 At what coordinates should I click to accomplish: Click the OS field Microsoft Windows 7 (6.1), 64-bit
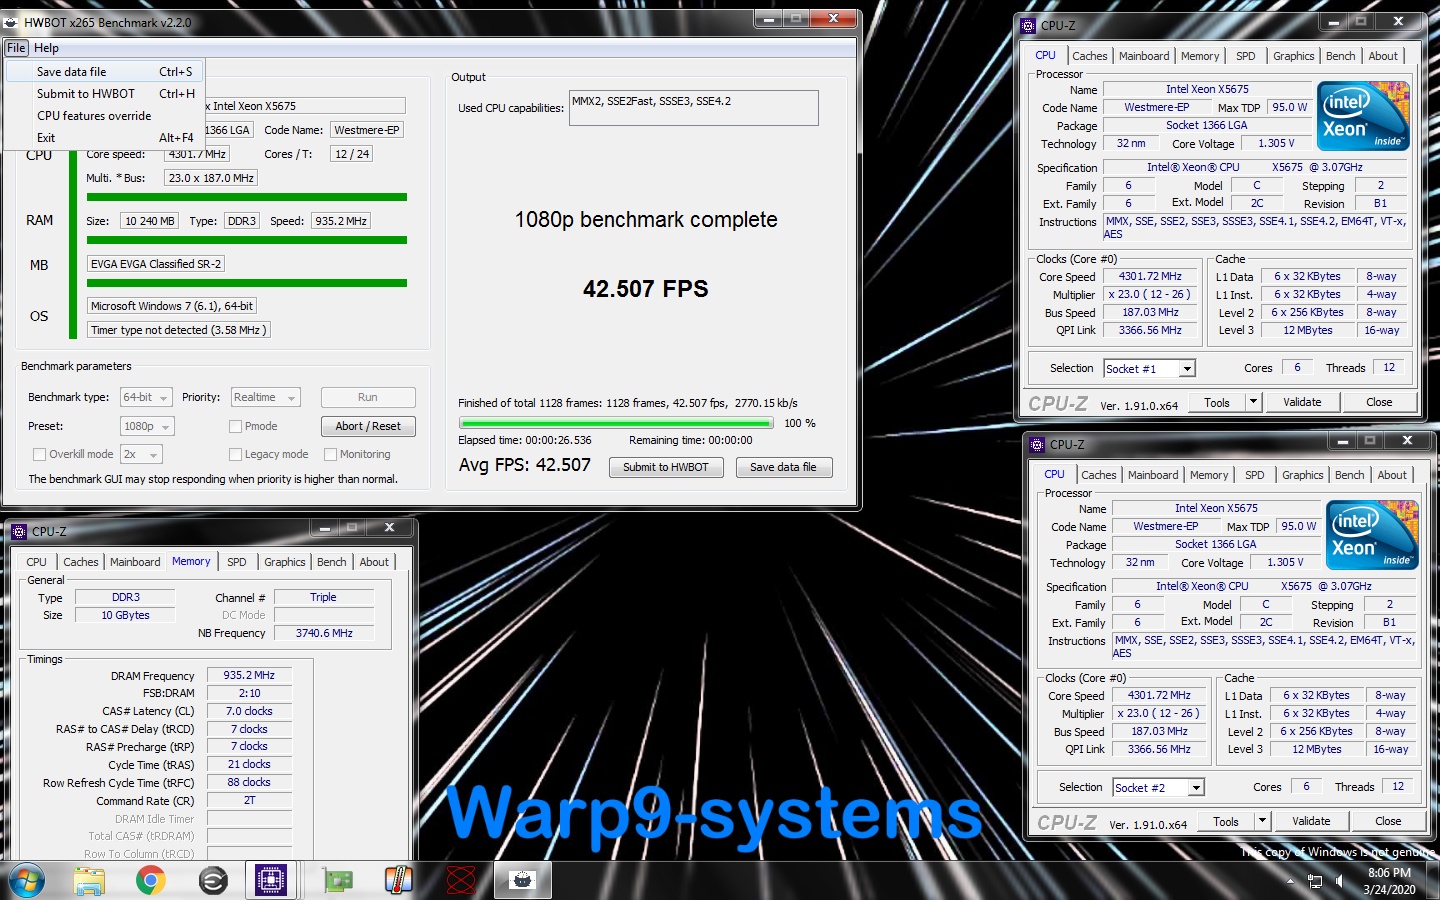pyautogui.click(x=172, y=306)
